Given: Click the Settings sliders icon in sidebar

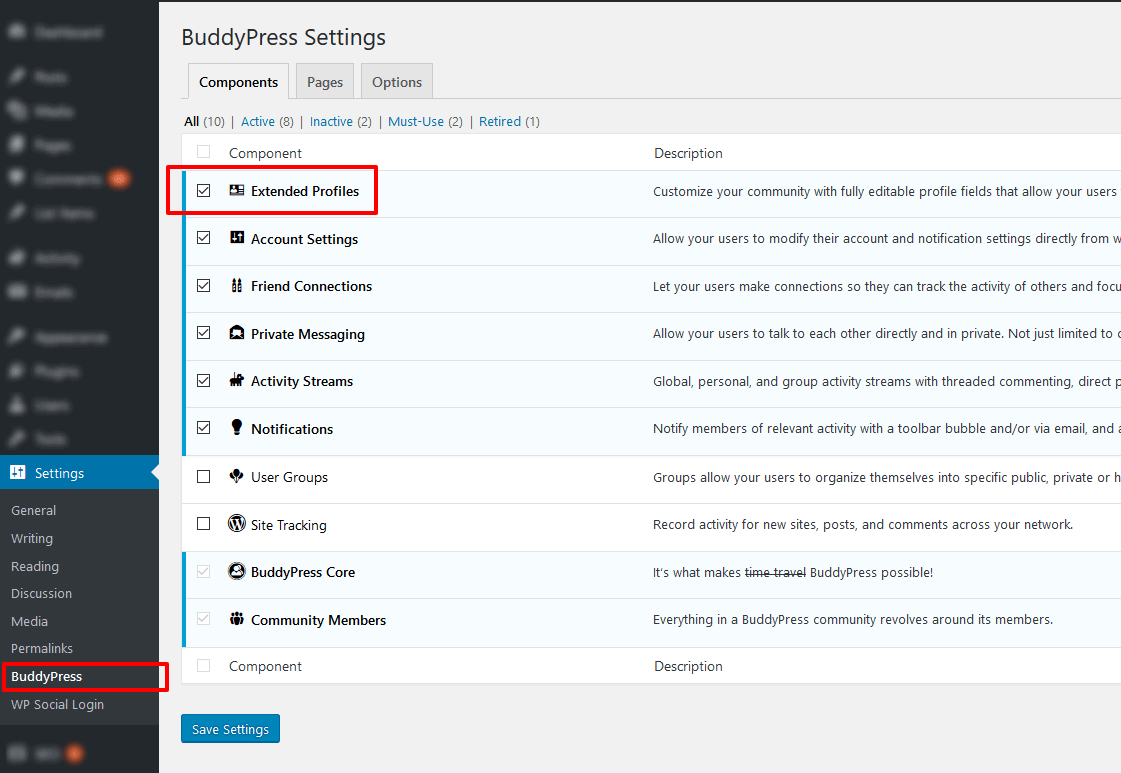Looking at the screenshot, I should pyautogui.click(x=18, y=472).
